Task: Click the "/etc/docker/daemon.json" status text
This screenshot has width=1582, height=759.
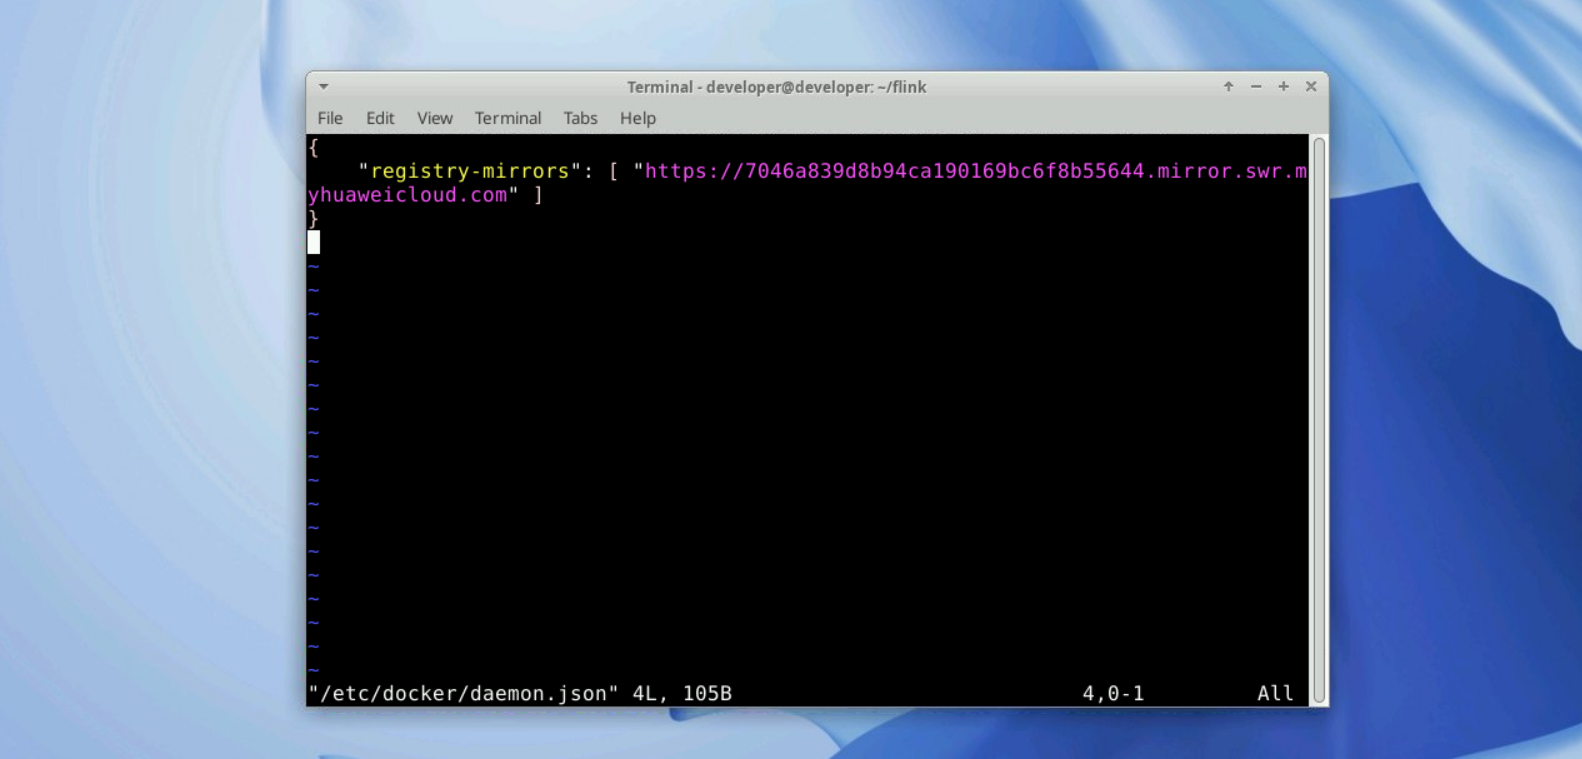Action: click(x=463, y=693)
